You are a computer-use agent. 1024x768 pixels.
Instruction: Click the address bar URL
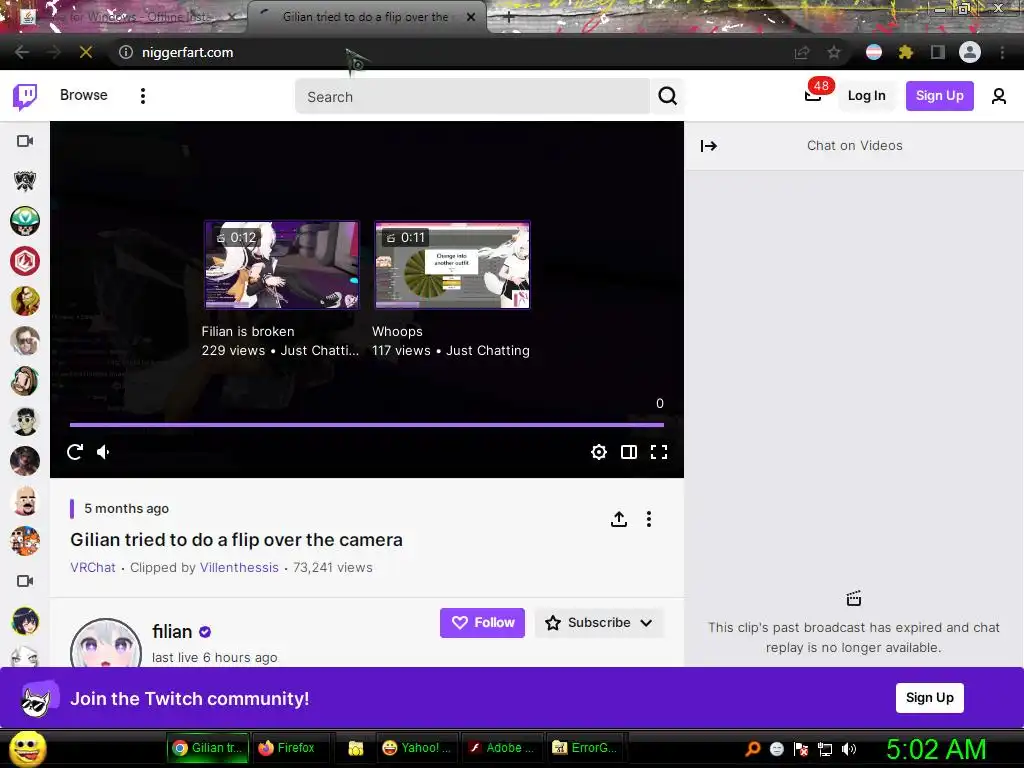tap(187, 52)
